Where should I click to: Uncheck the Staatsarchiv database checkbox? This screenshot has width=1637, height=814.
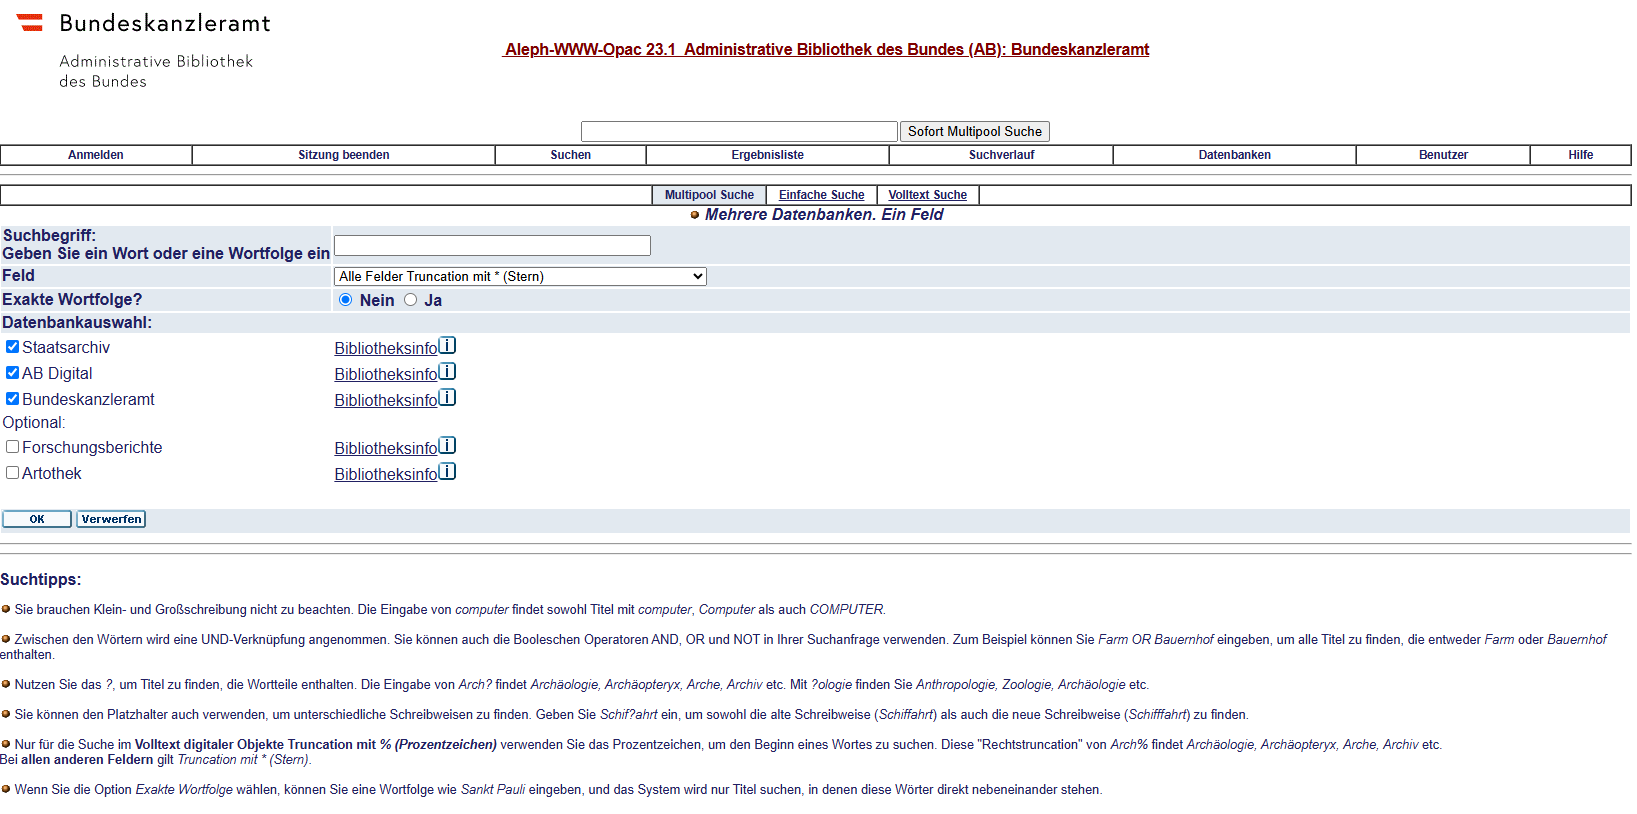click(x=13, y=347)
